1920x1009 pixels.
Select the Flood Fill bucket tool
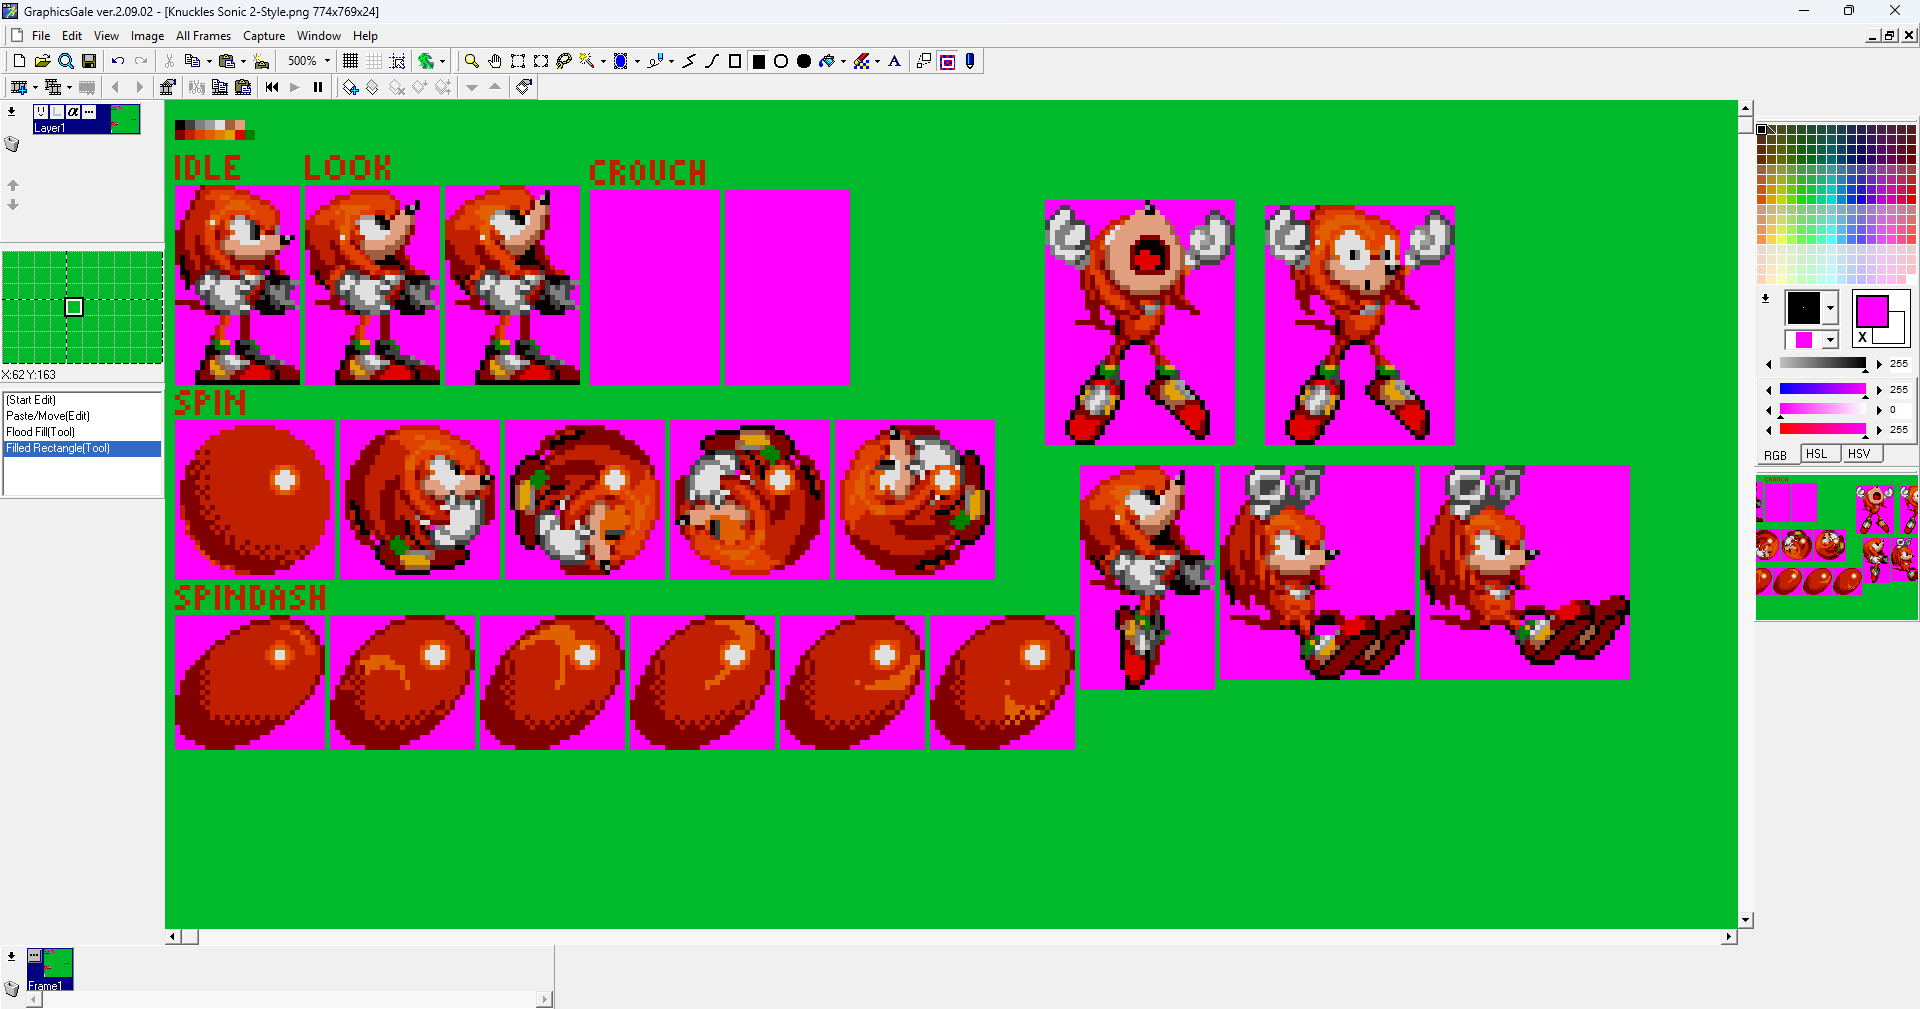point(827,61)
